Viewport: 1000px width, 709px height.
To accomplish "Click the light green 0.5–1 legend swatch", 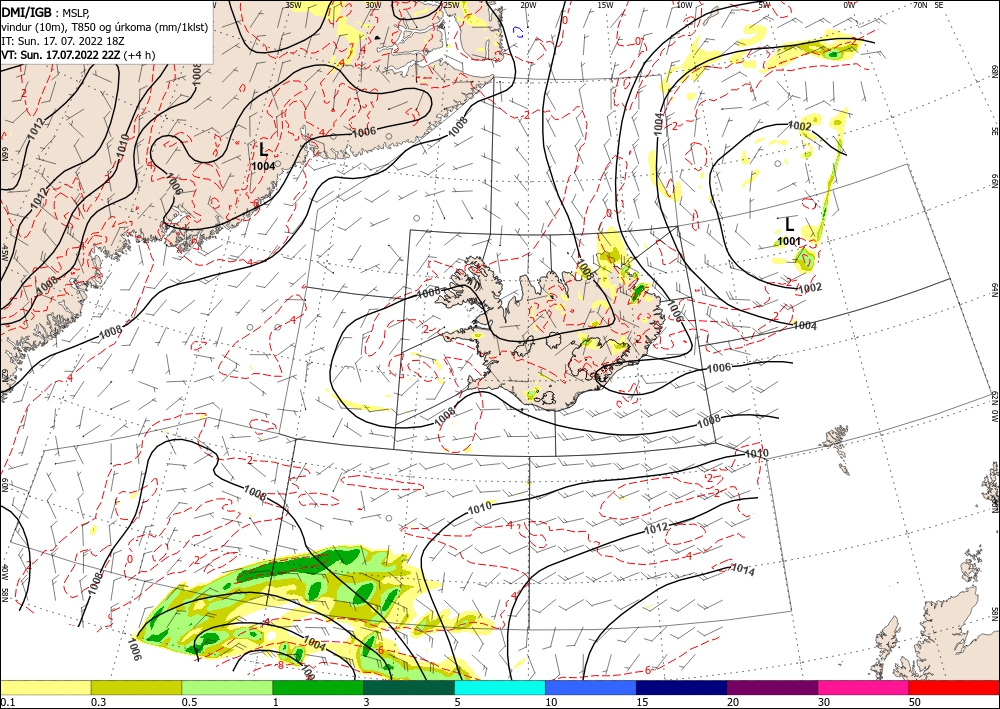I will [x=227, y=687].
